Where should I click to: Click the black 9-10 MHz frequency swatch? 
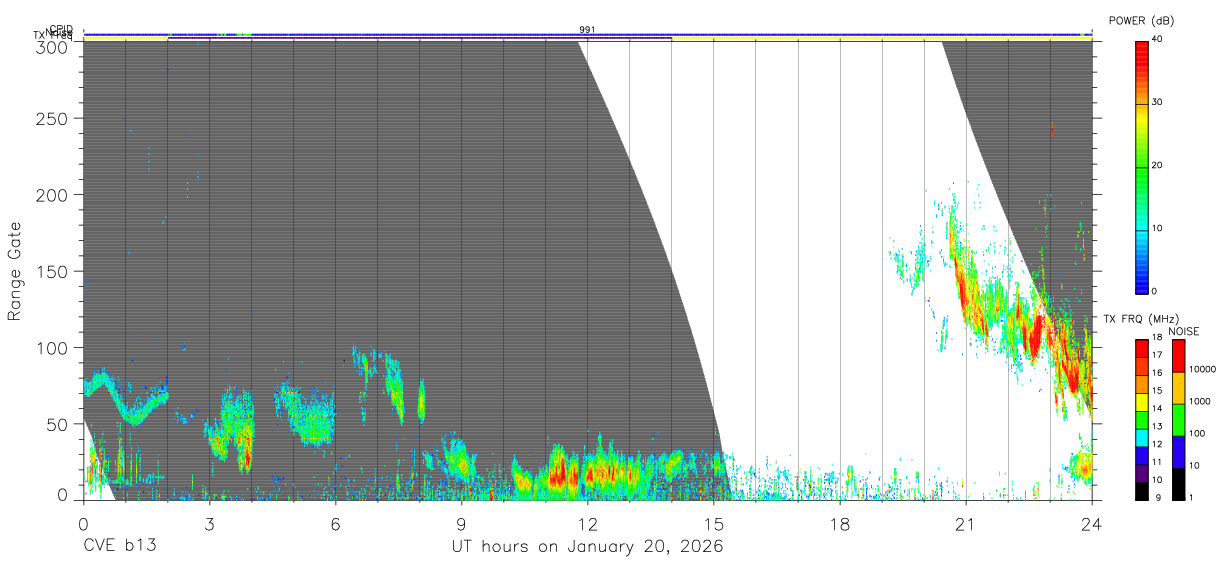1142,491
